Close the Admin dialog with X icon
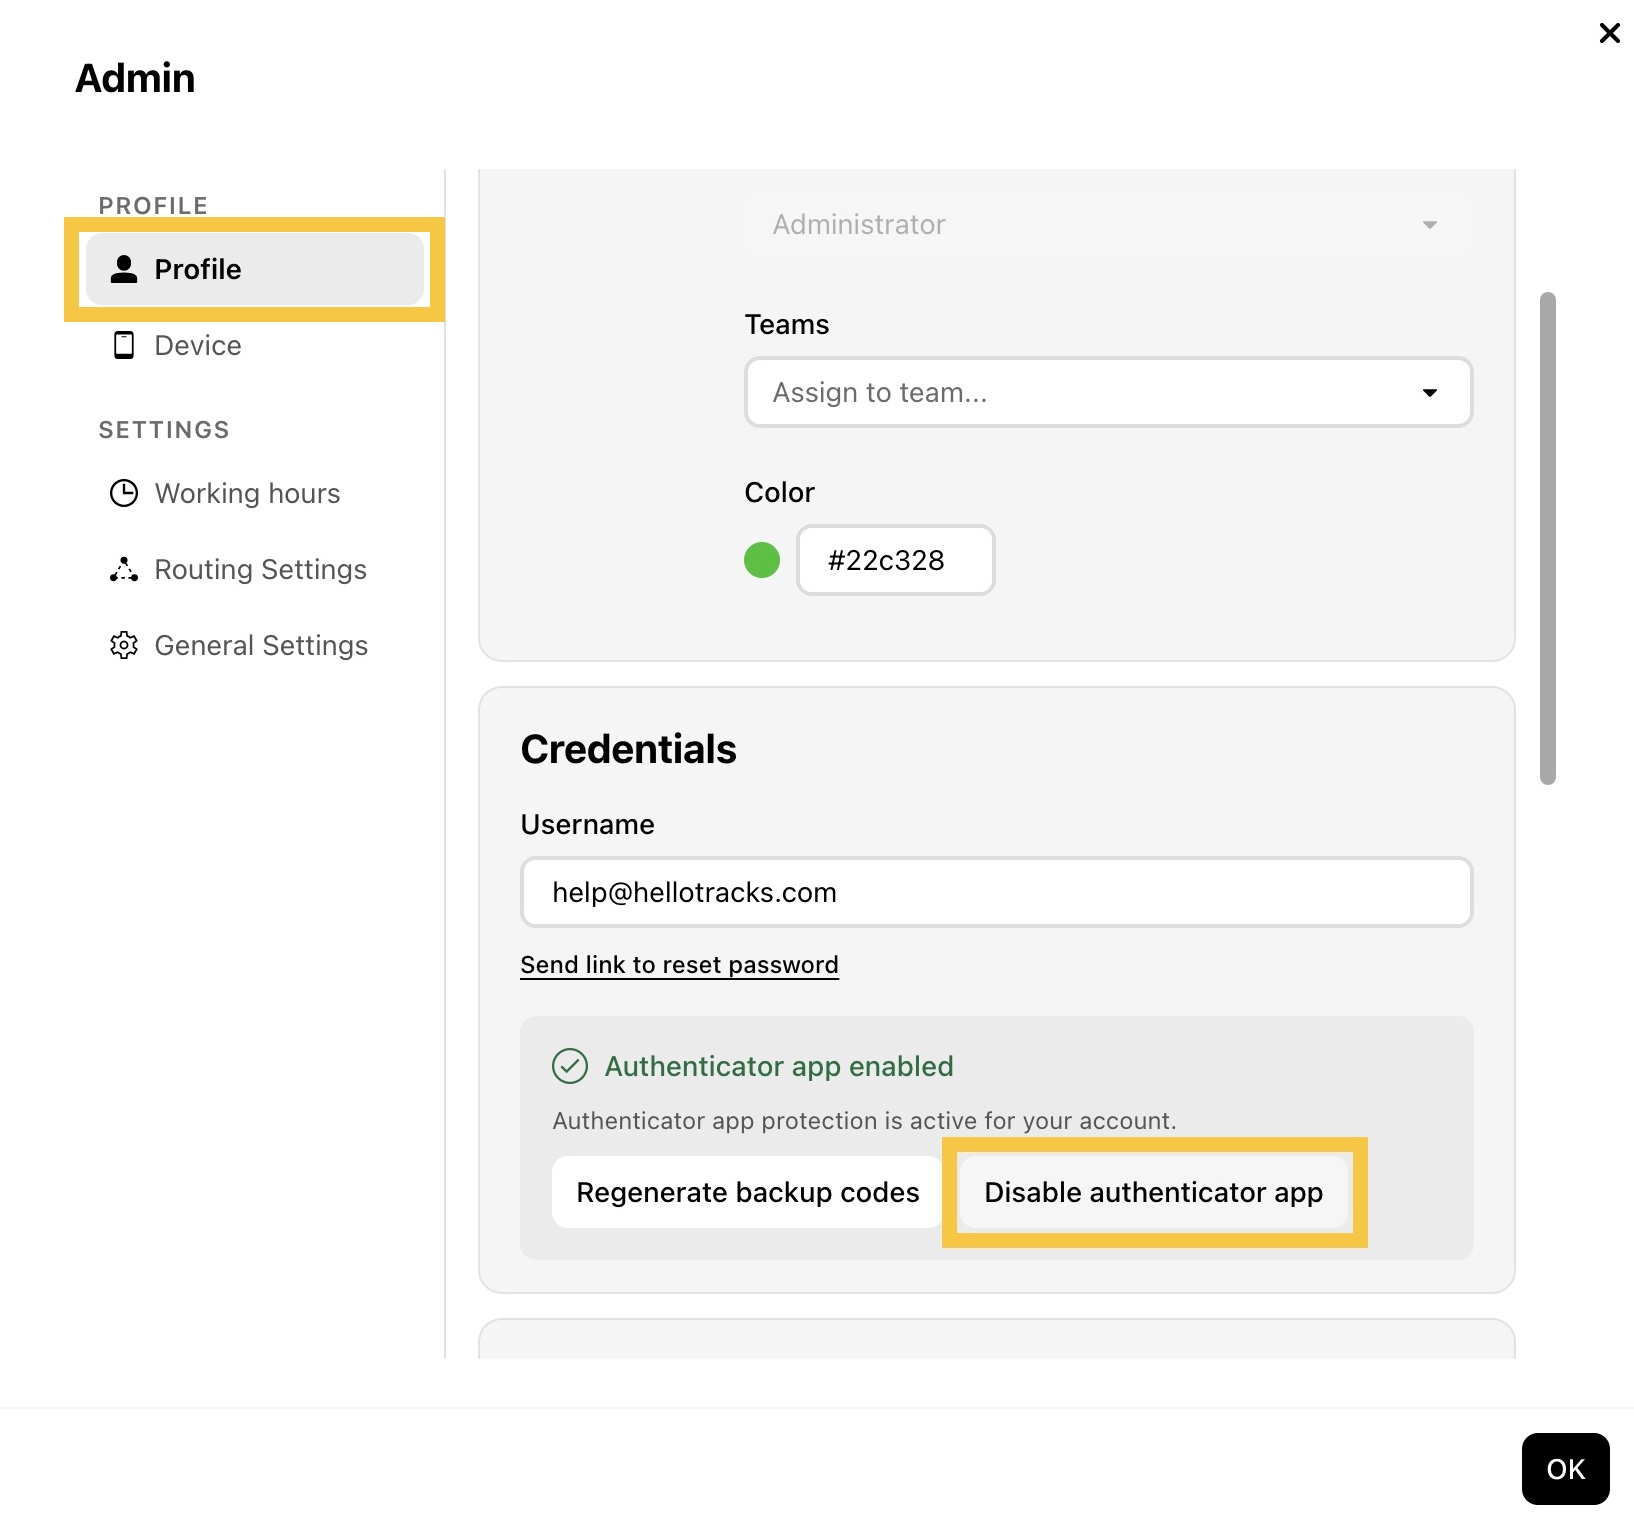1634x1516 pixels. (1609, 33)
